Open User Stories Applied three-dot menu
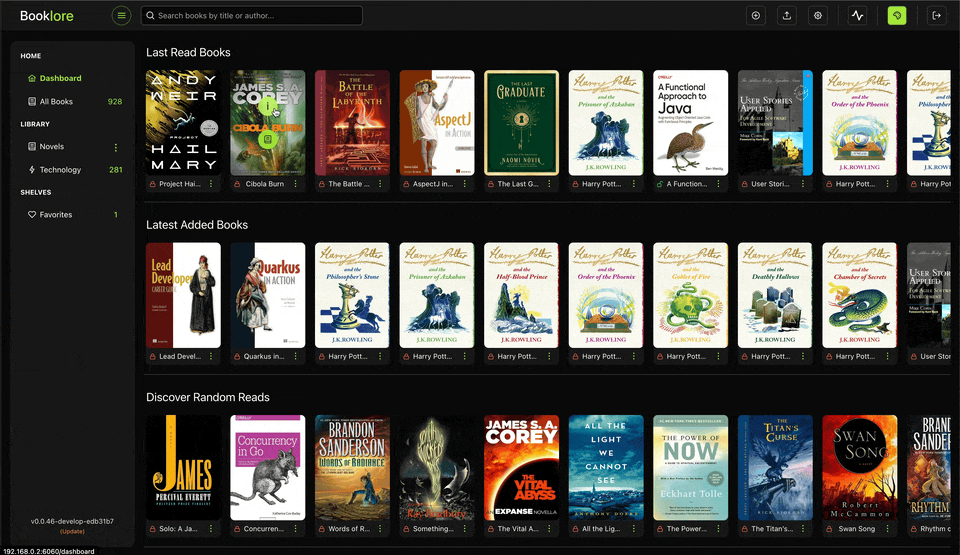Viewport: 960px width, 555px height. coord(803,184)
